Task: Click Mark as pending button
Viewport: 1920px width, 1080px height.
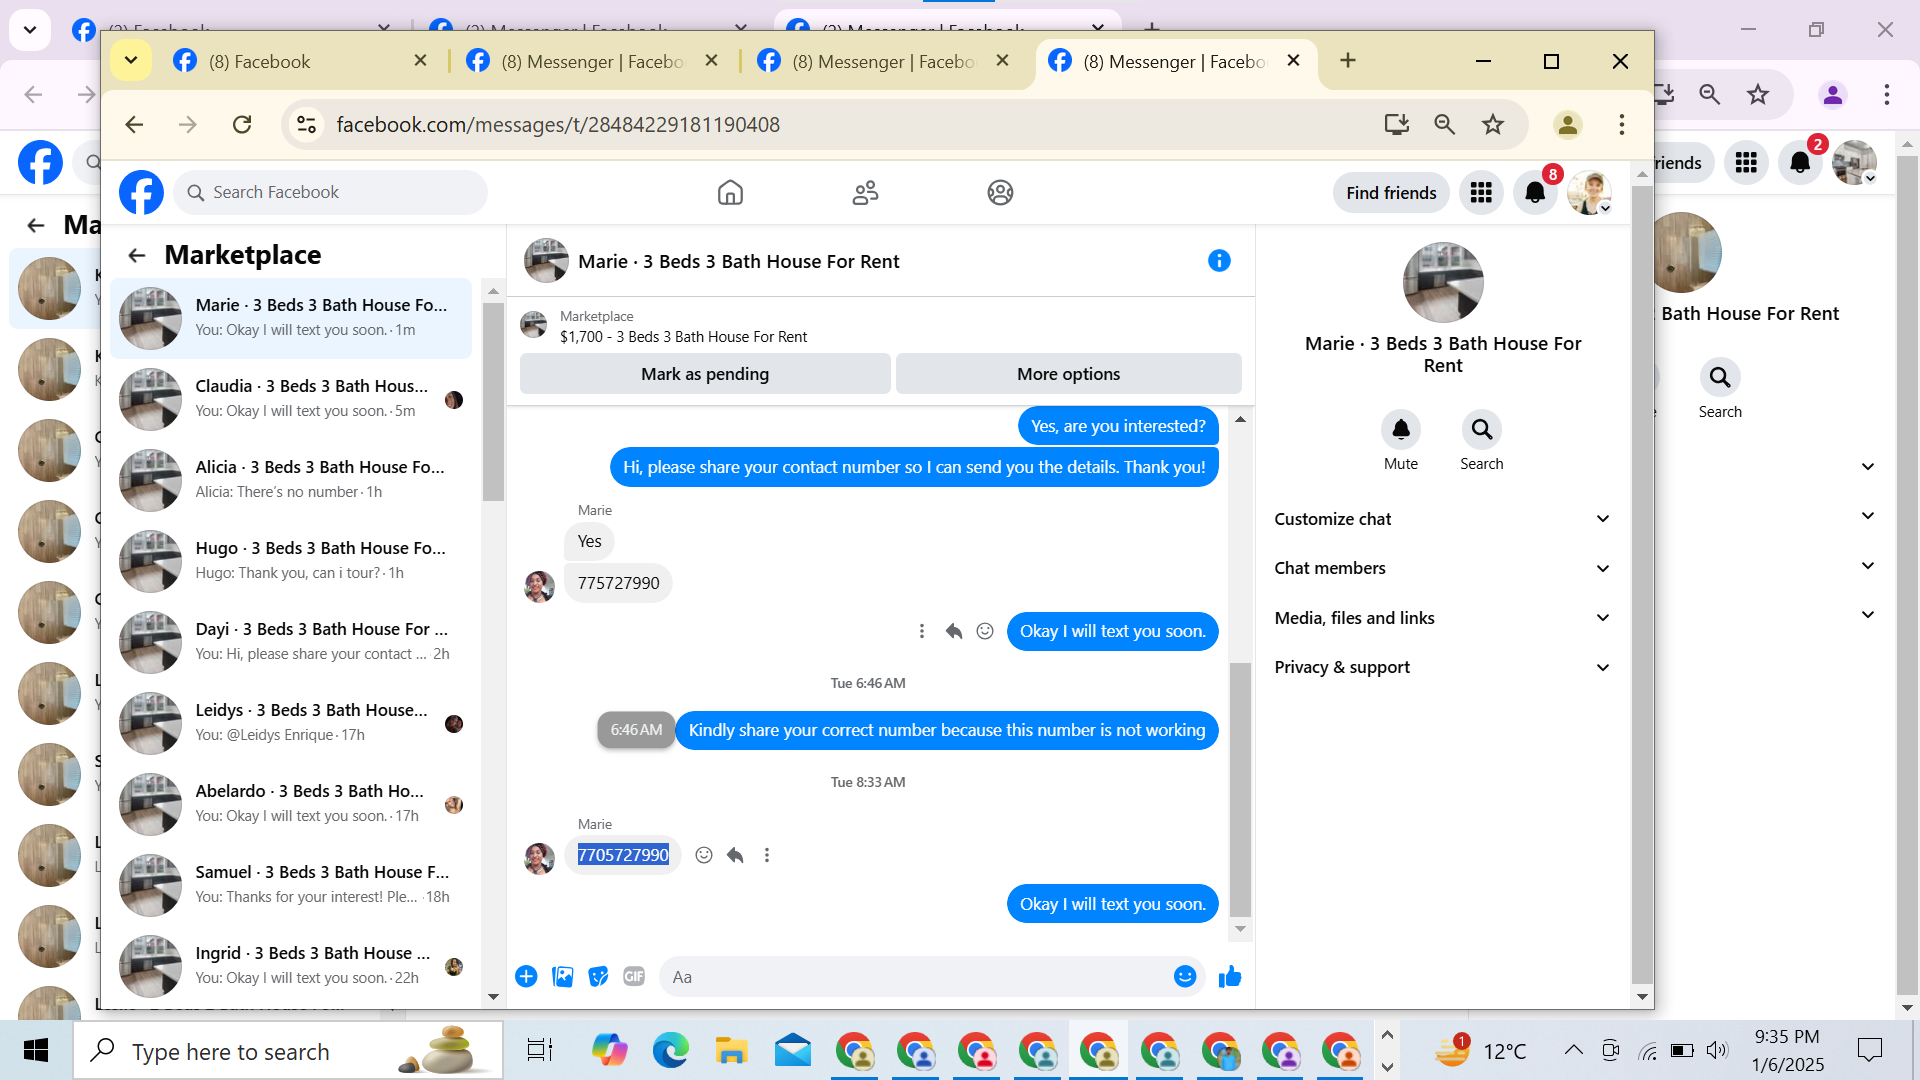Action: (705, 374)
